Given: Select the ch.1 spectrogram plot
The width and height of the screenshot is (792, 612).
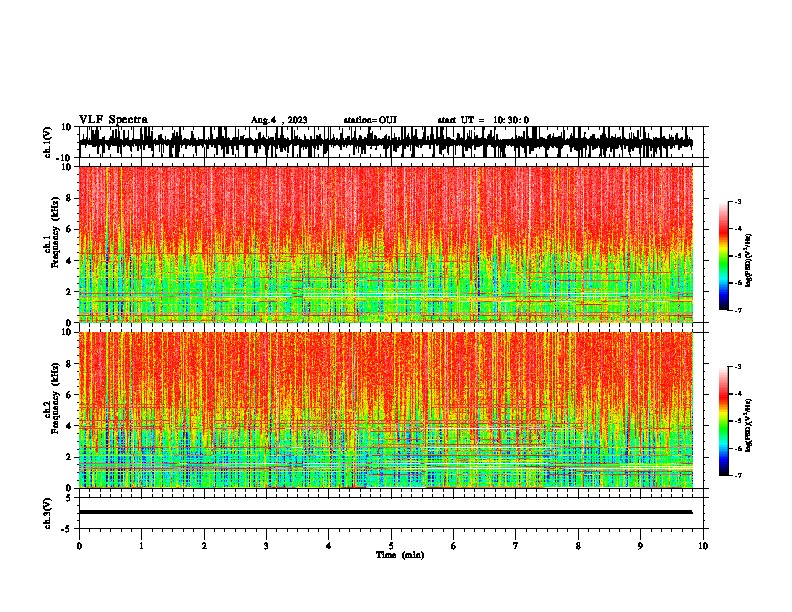Looking at the screenshot, I should [x=386, y=244].
